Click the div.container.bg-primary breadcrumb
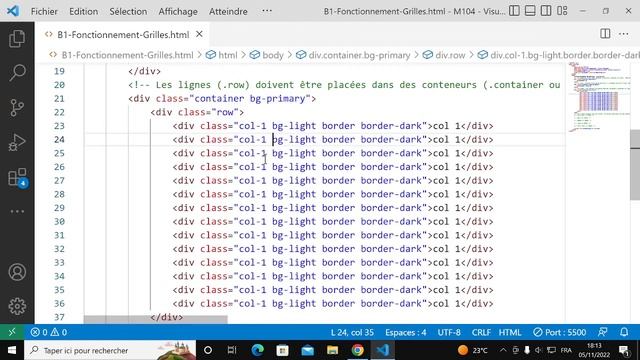This screenshot has height=360, width=640. (x=359, y=55)
